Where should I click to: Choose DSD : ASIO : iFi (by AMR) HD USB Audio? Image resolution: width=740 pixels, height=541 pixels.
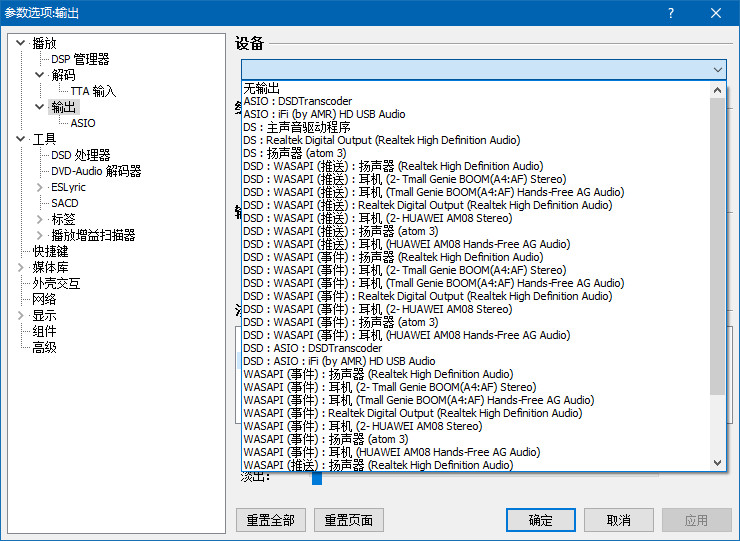click(476, 361)
